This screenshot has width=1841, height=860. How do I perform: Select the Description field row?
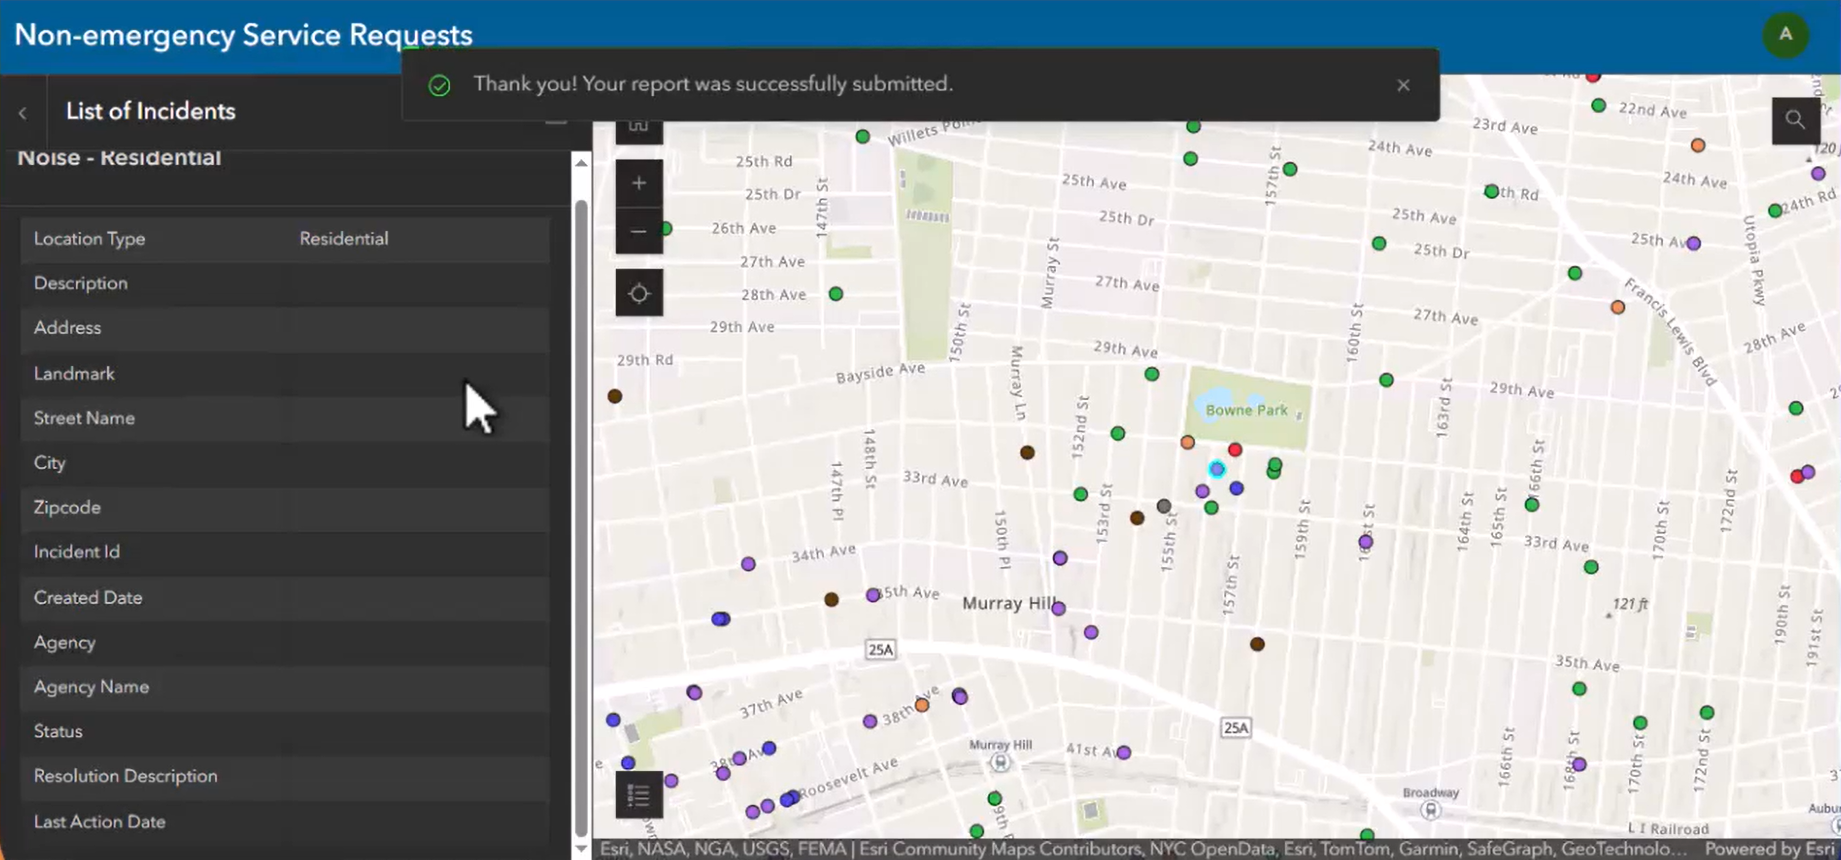(285, 283)
